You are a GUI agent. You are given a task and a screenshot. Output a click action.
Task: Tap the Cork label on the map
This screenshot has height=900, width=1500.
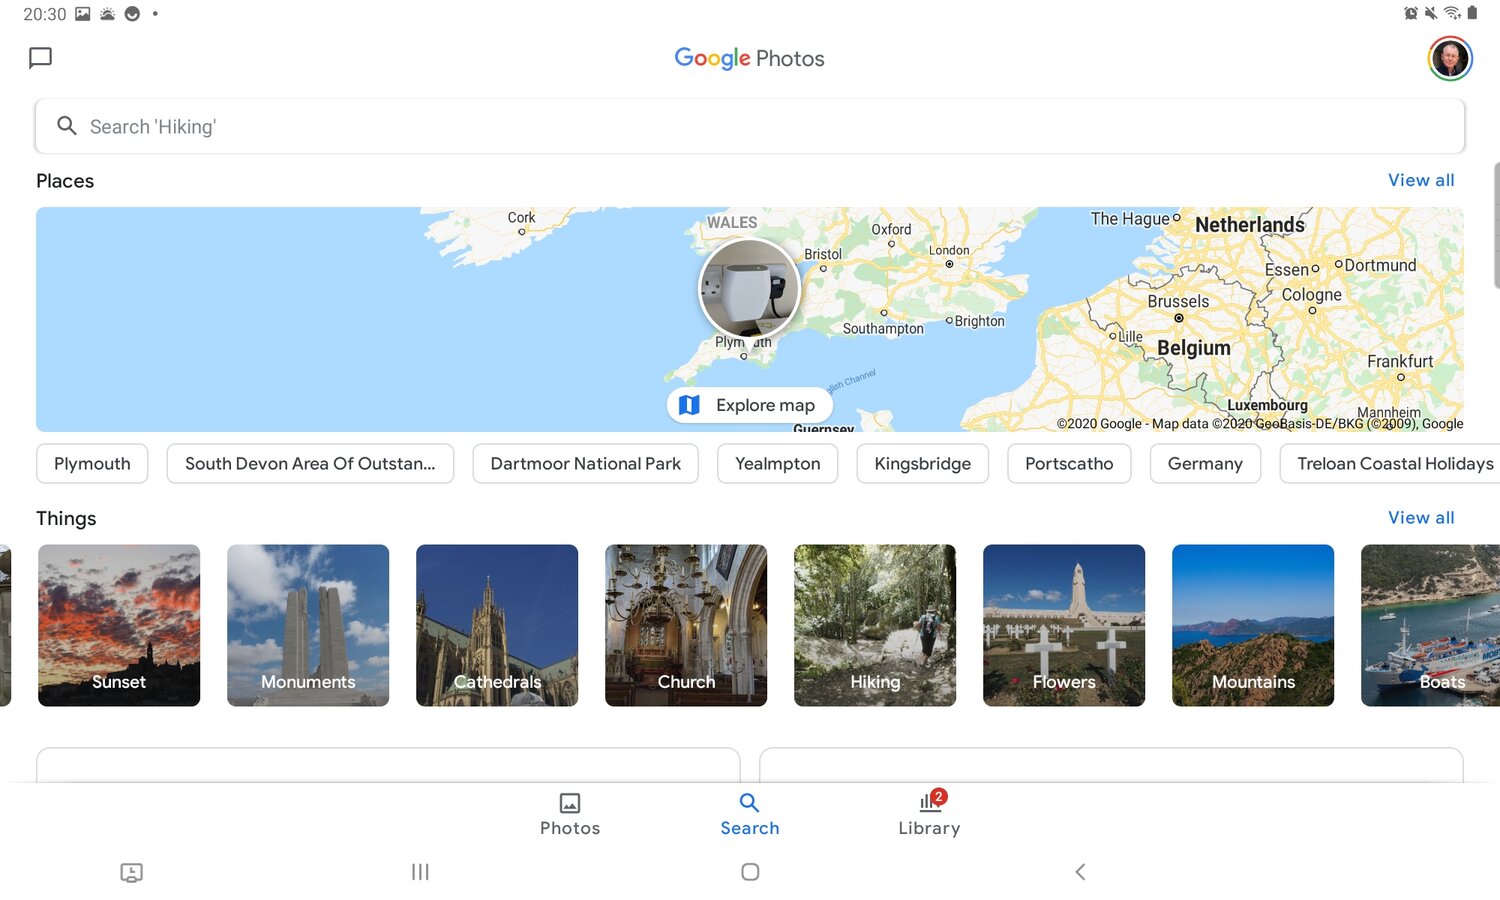coord(521,217)
